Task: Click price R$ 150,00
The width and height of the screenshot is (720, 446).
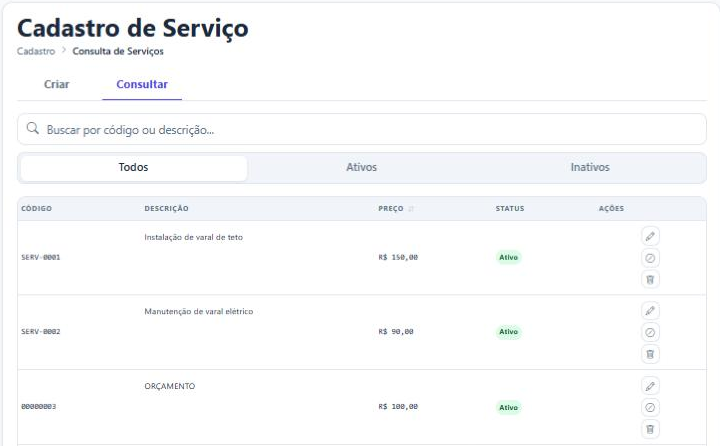Action: point(398,257)
